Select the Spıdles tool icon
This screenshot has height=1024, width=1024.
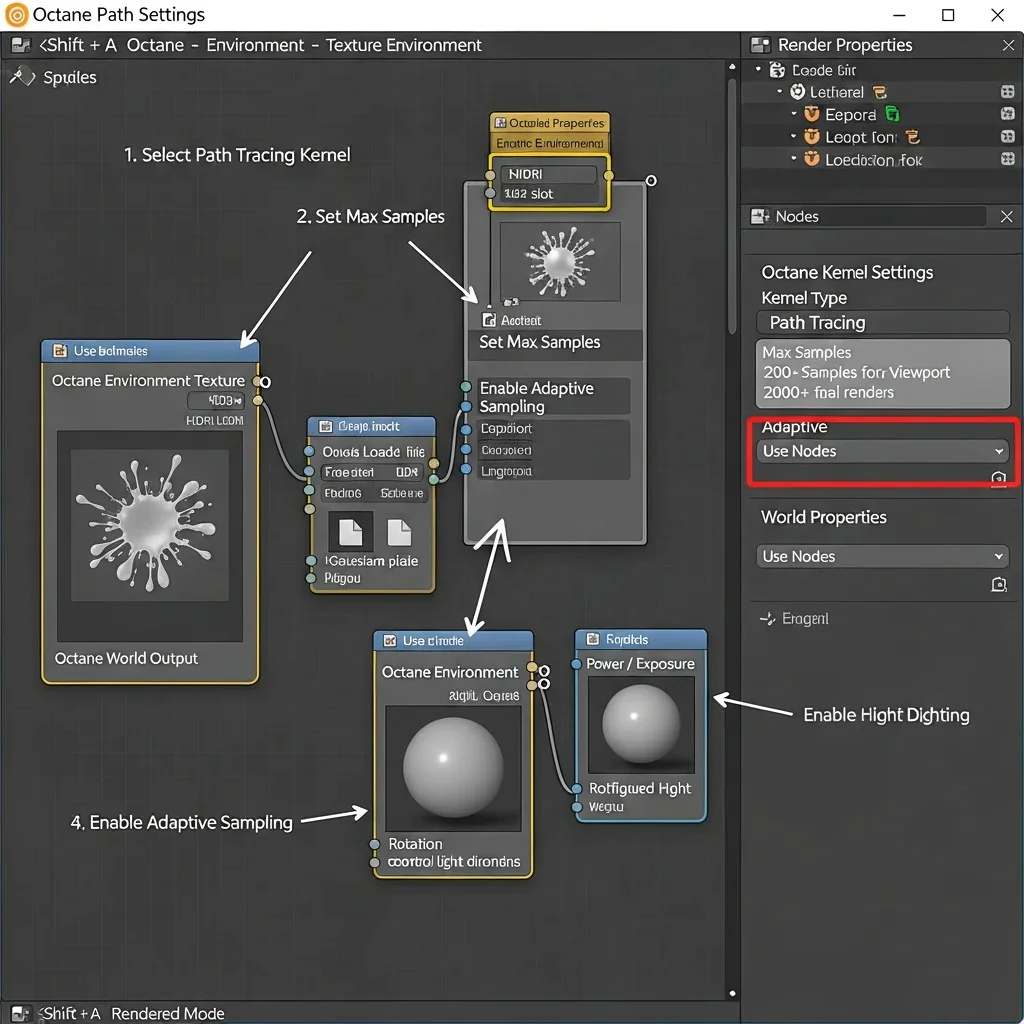[22, 76]
